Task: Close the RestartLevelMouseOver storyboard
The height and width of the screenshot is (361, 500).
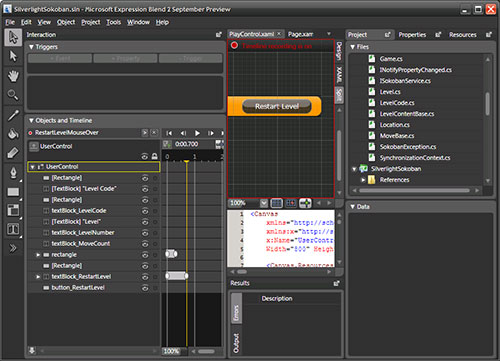Action: click(154, 133)
